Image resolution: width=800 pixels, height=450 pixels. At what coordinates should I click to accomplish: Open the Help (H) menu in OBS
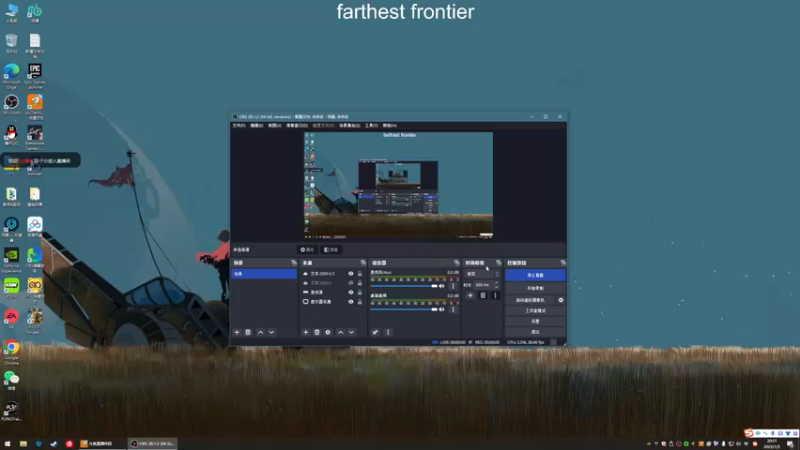389,126
